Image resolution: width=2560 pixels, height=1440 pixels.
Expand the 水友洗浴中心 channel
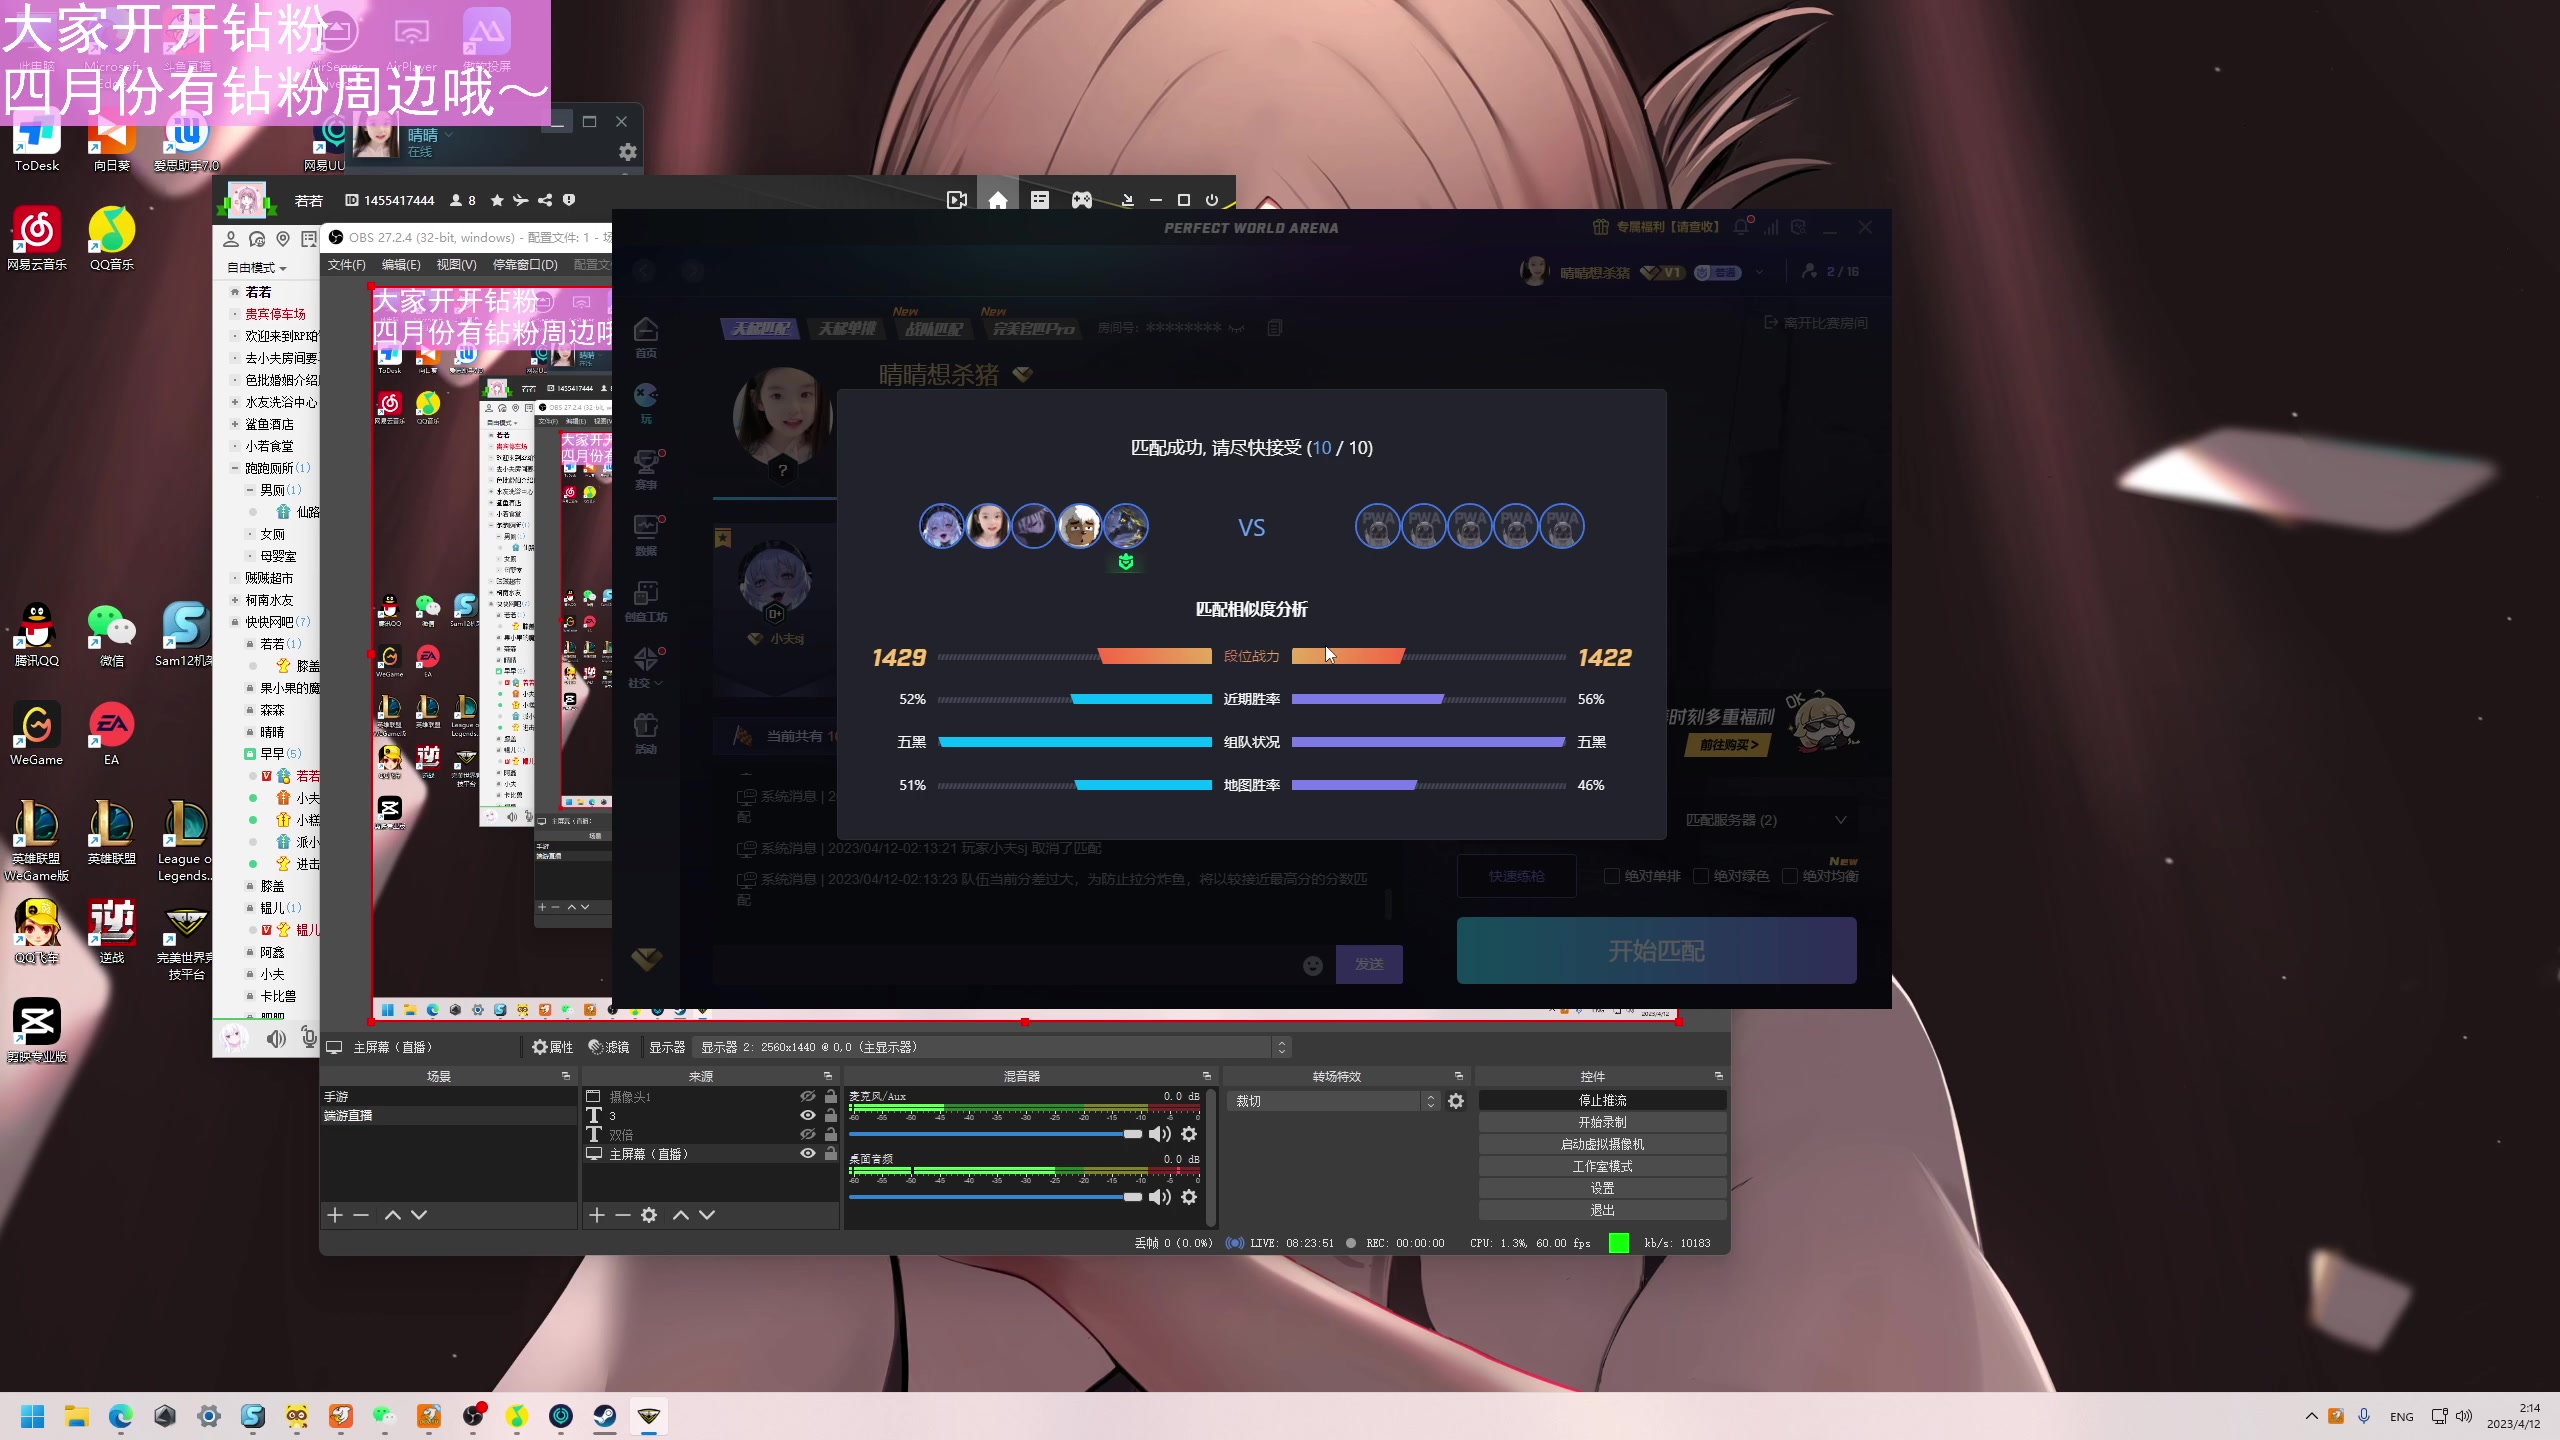click(x=235, y=402)
